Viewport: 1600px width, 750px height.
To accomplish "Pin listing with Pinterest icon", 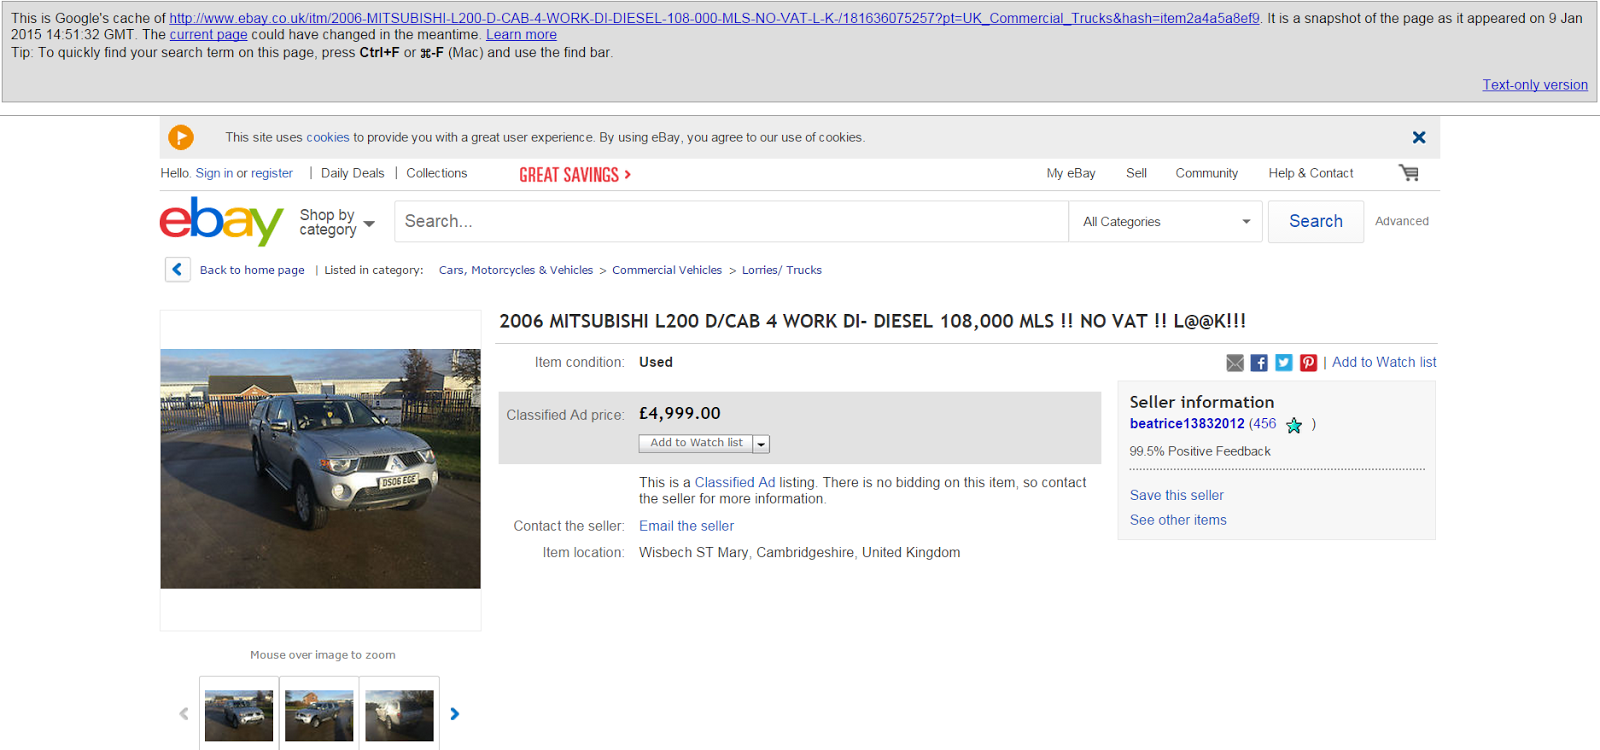I will coord(1308,363).
